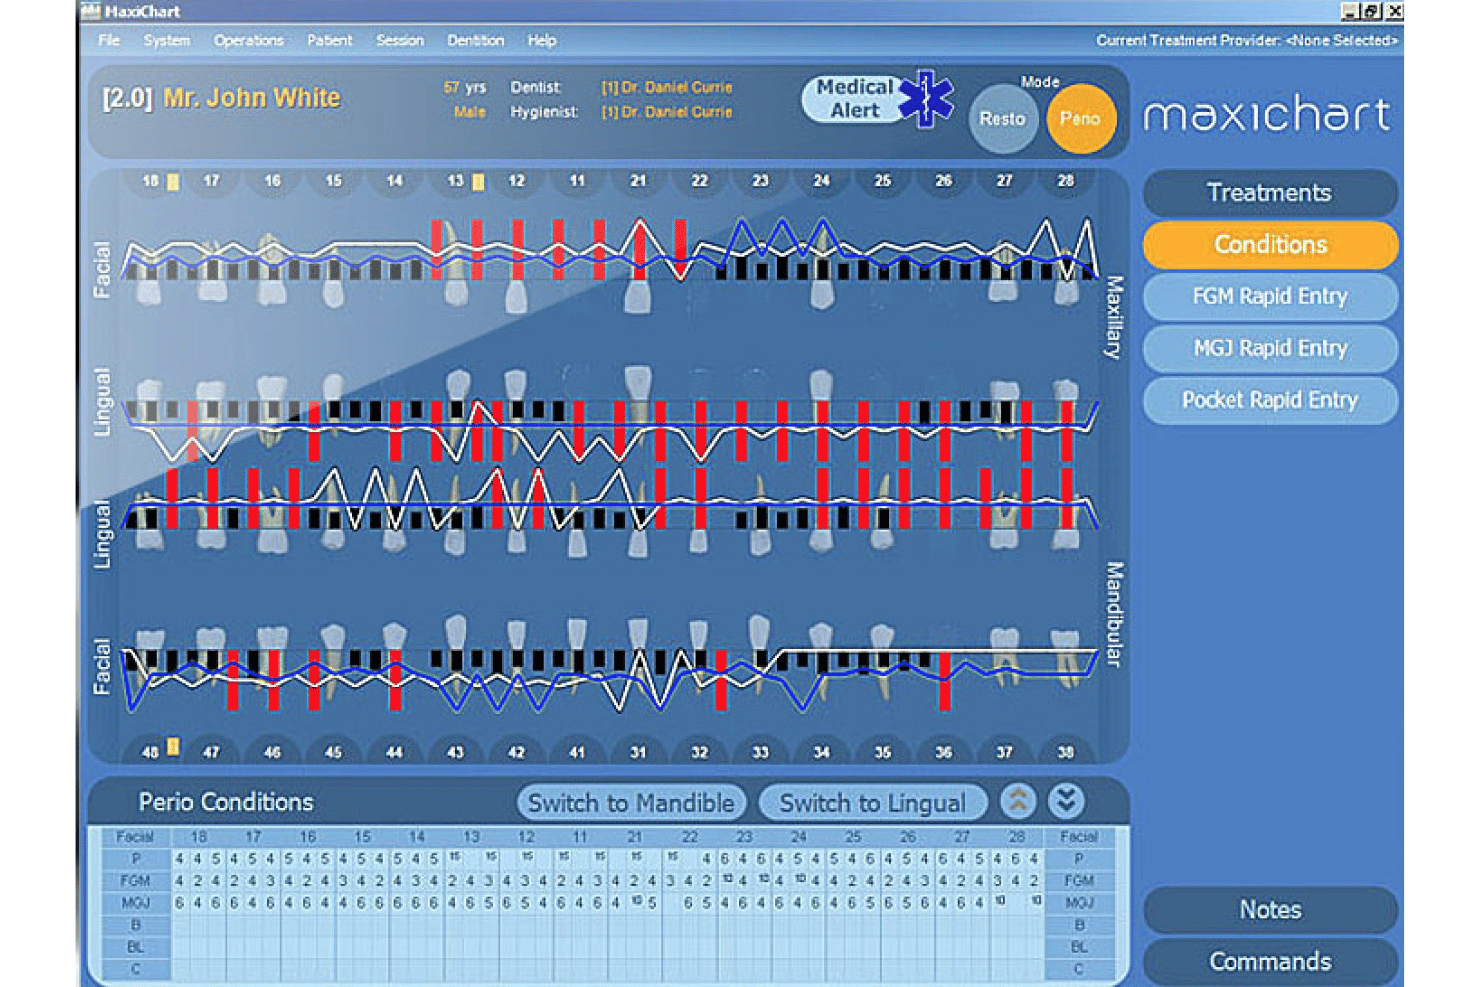Click the Current Treatment Provider label
1480x987 pixels.
coord(1247,41)
